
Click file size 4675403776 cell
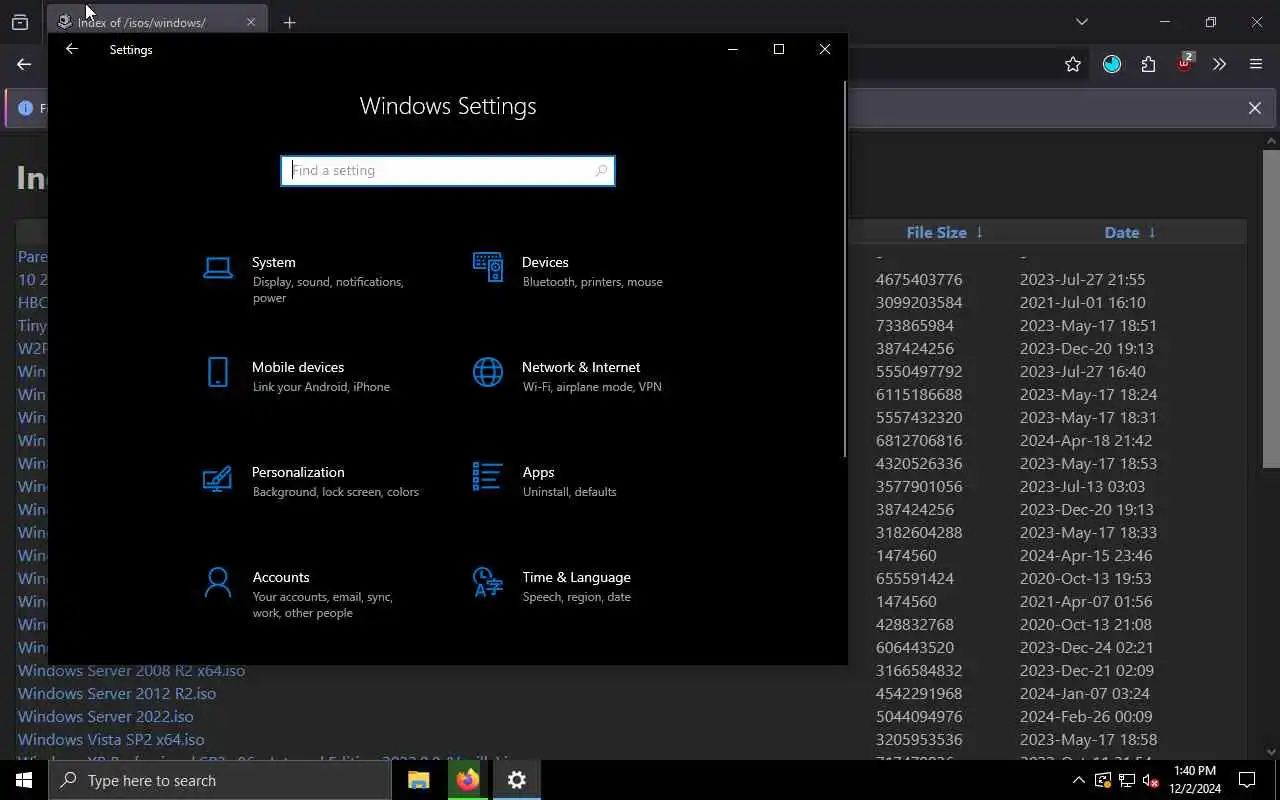pos(919,279)
